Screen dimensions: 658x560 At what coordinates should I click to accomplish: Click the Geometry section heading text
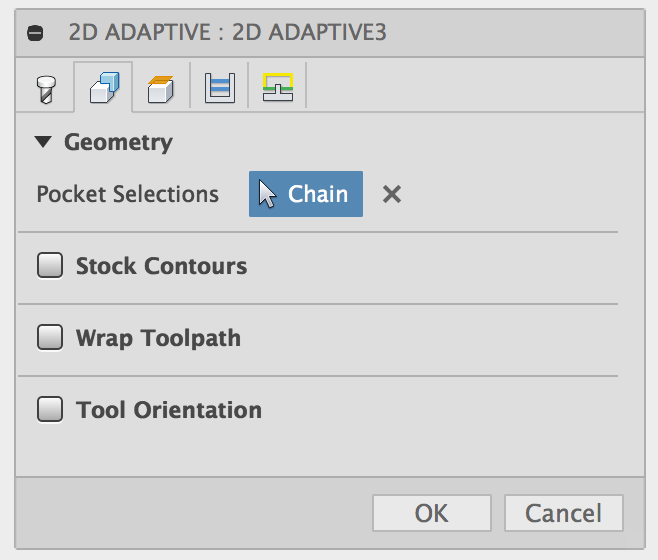[118, 143]
